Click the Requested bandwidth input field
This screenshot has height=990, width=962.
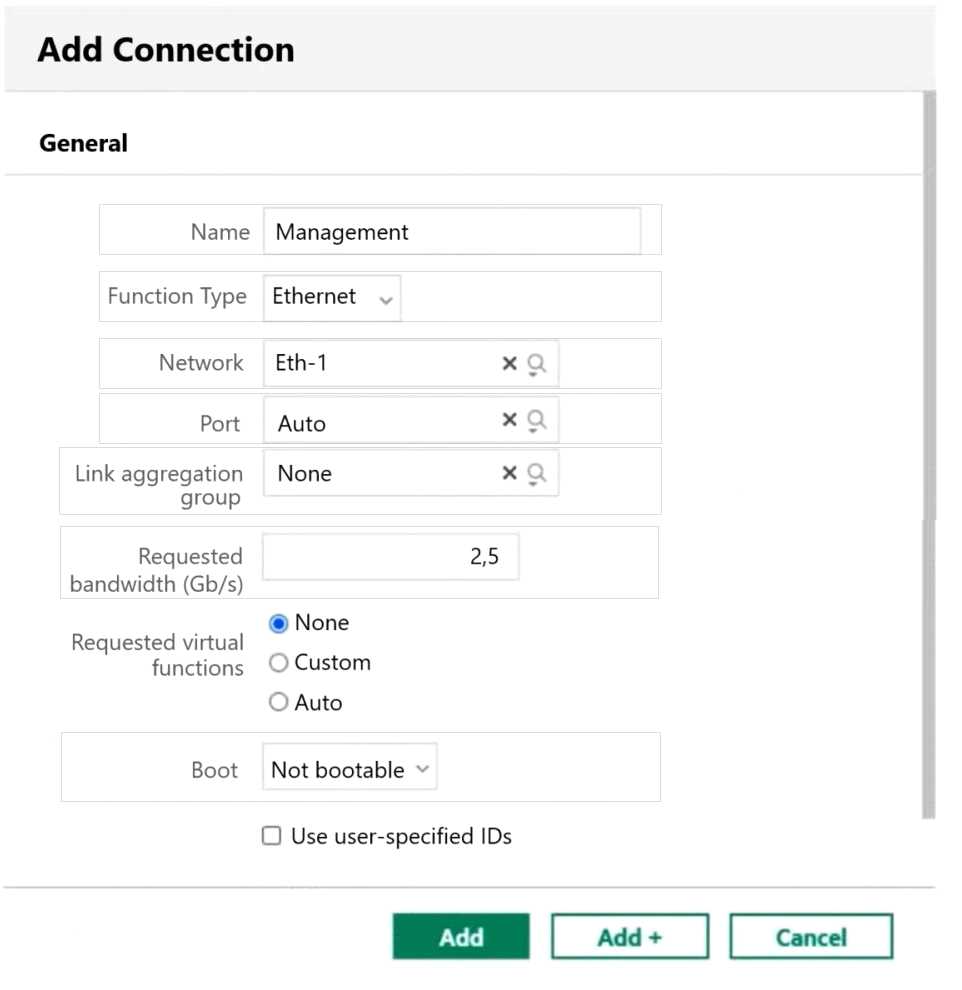click(391, 557)
